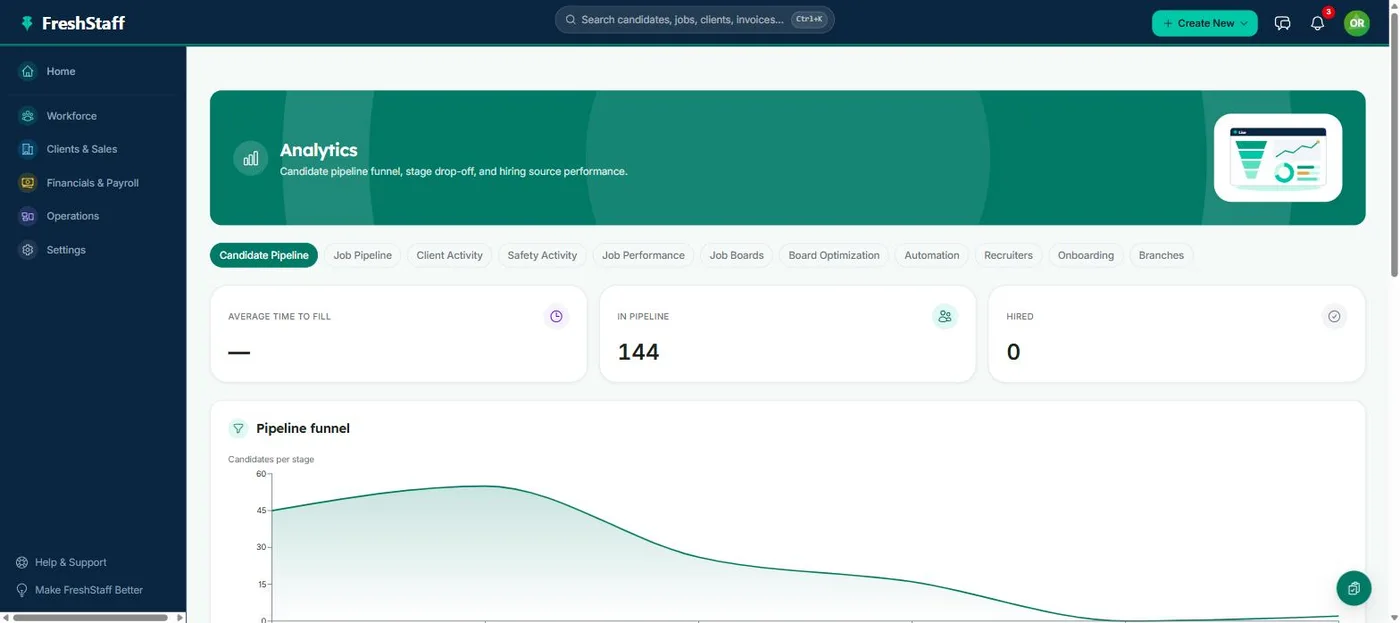Click the Settings gear icon
Viewport: 1400px width, 623px height.
point(28,250)
